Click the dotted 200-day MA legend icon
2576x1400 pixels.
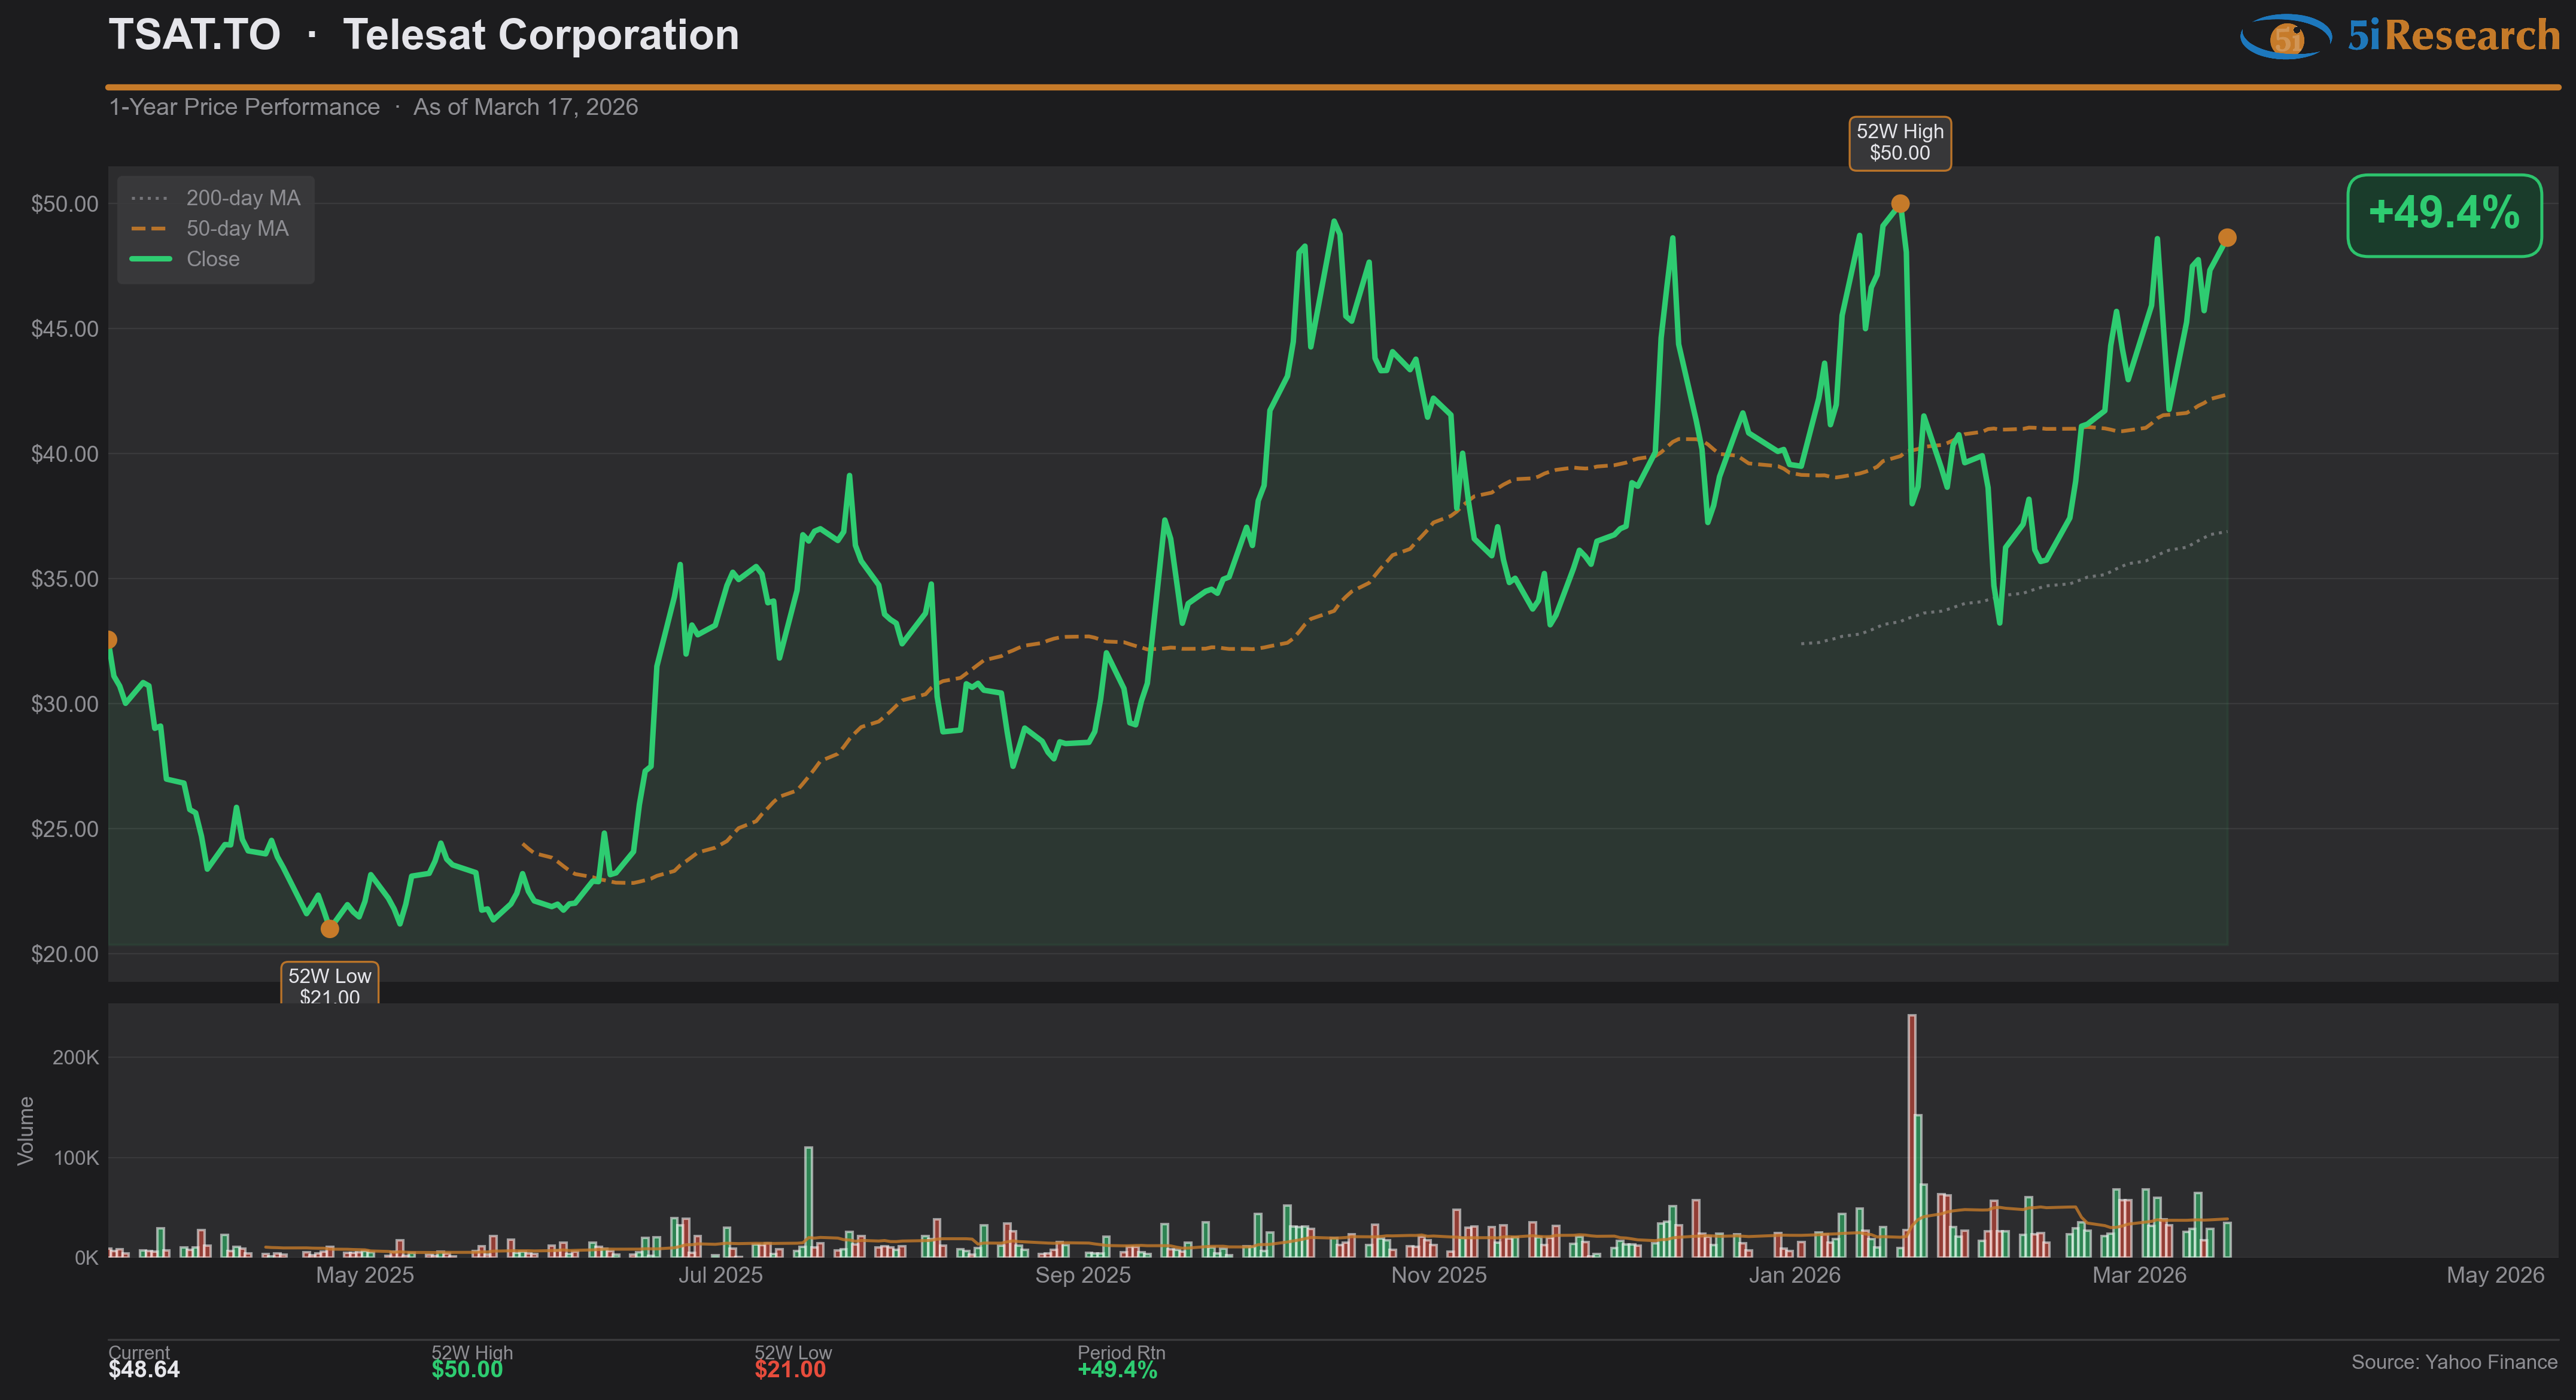[150, 198]
